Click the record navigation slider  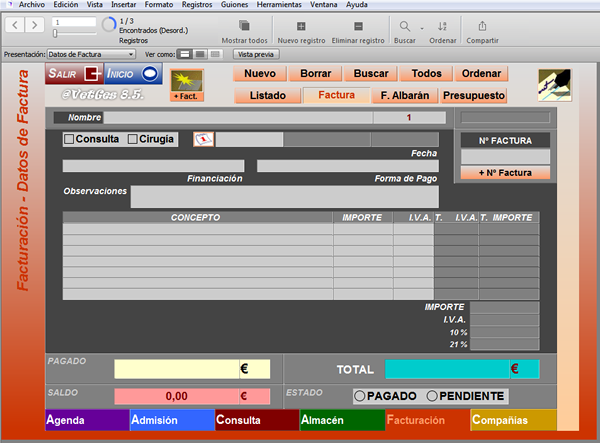tap(55, 34)
